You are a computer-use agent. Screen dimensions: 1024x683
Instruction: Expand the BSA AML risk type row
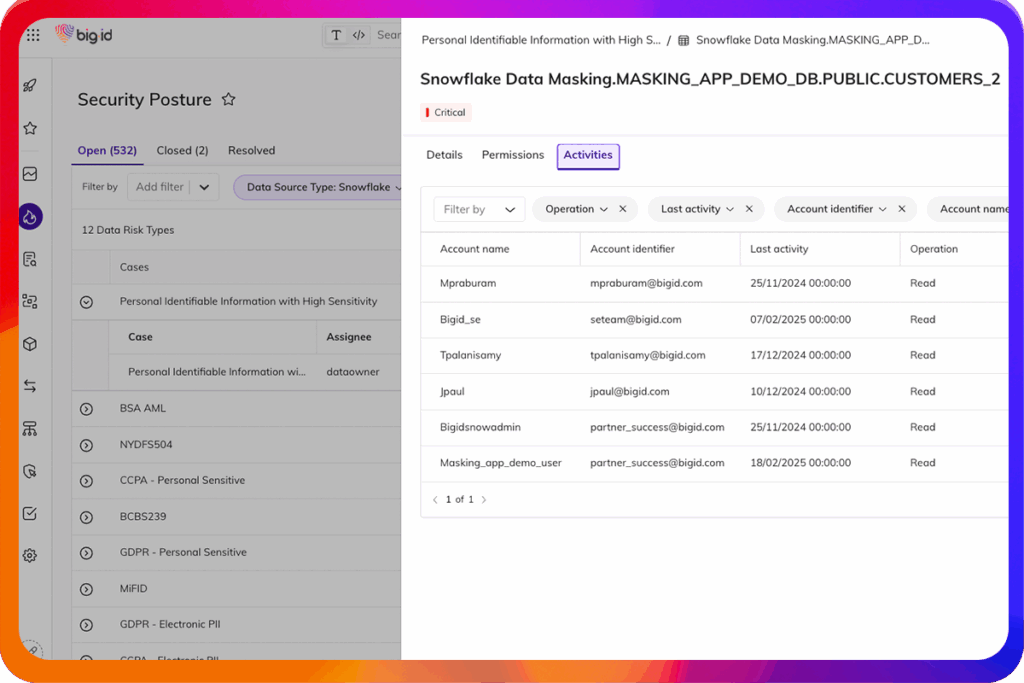[x=86, y=409]
